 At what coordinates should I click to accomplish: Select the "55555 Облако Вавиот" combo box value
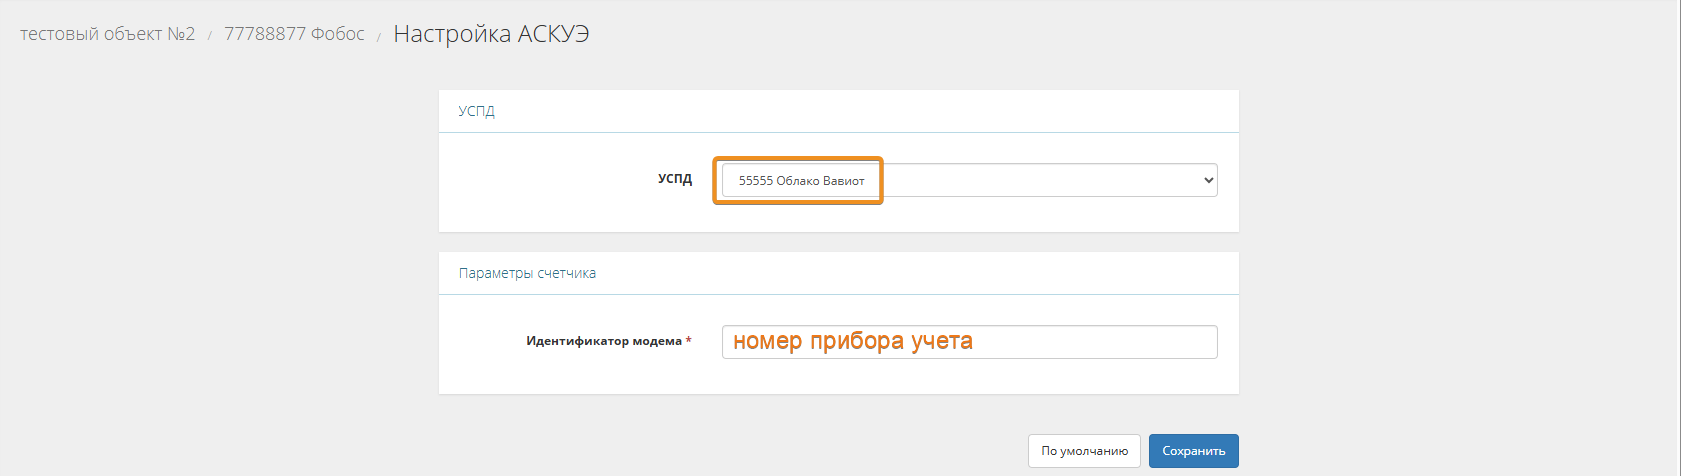(x=801, y=181)
